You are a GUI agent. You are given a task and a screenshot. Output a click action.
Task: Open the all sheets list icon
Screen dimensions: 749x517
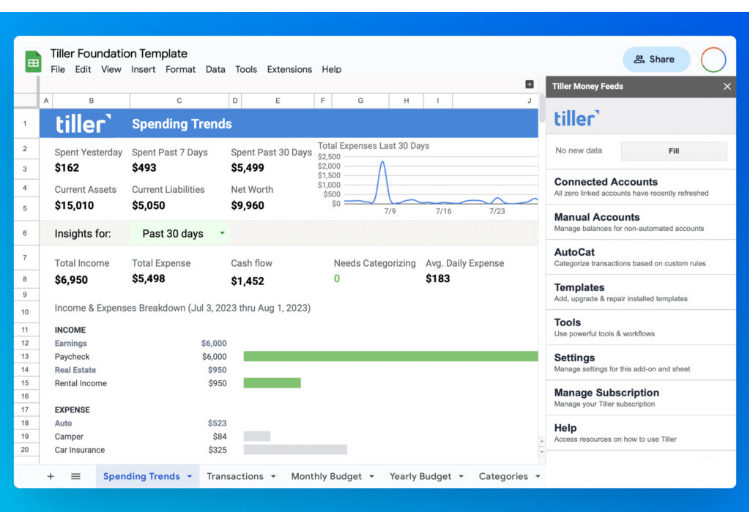(75, 476)
